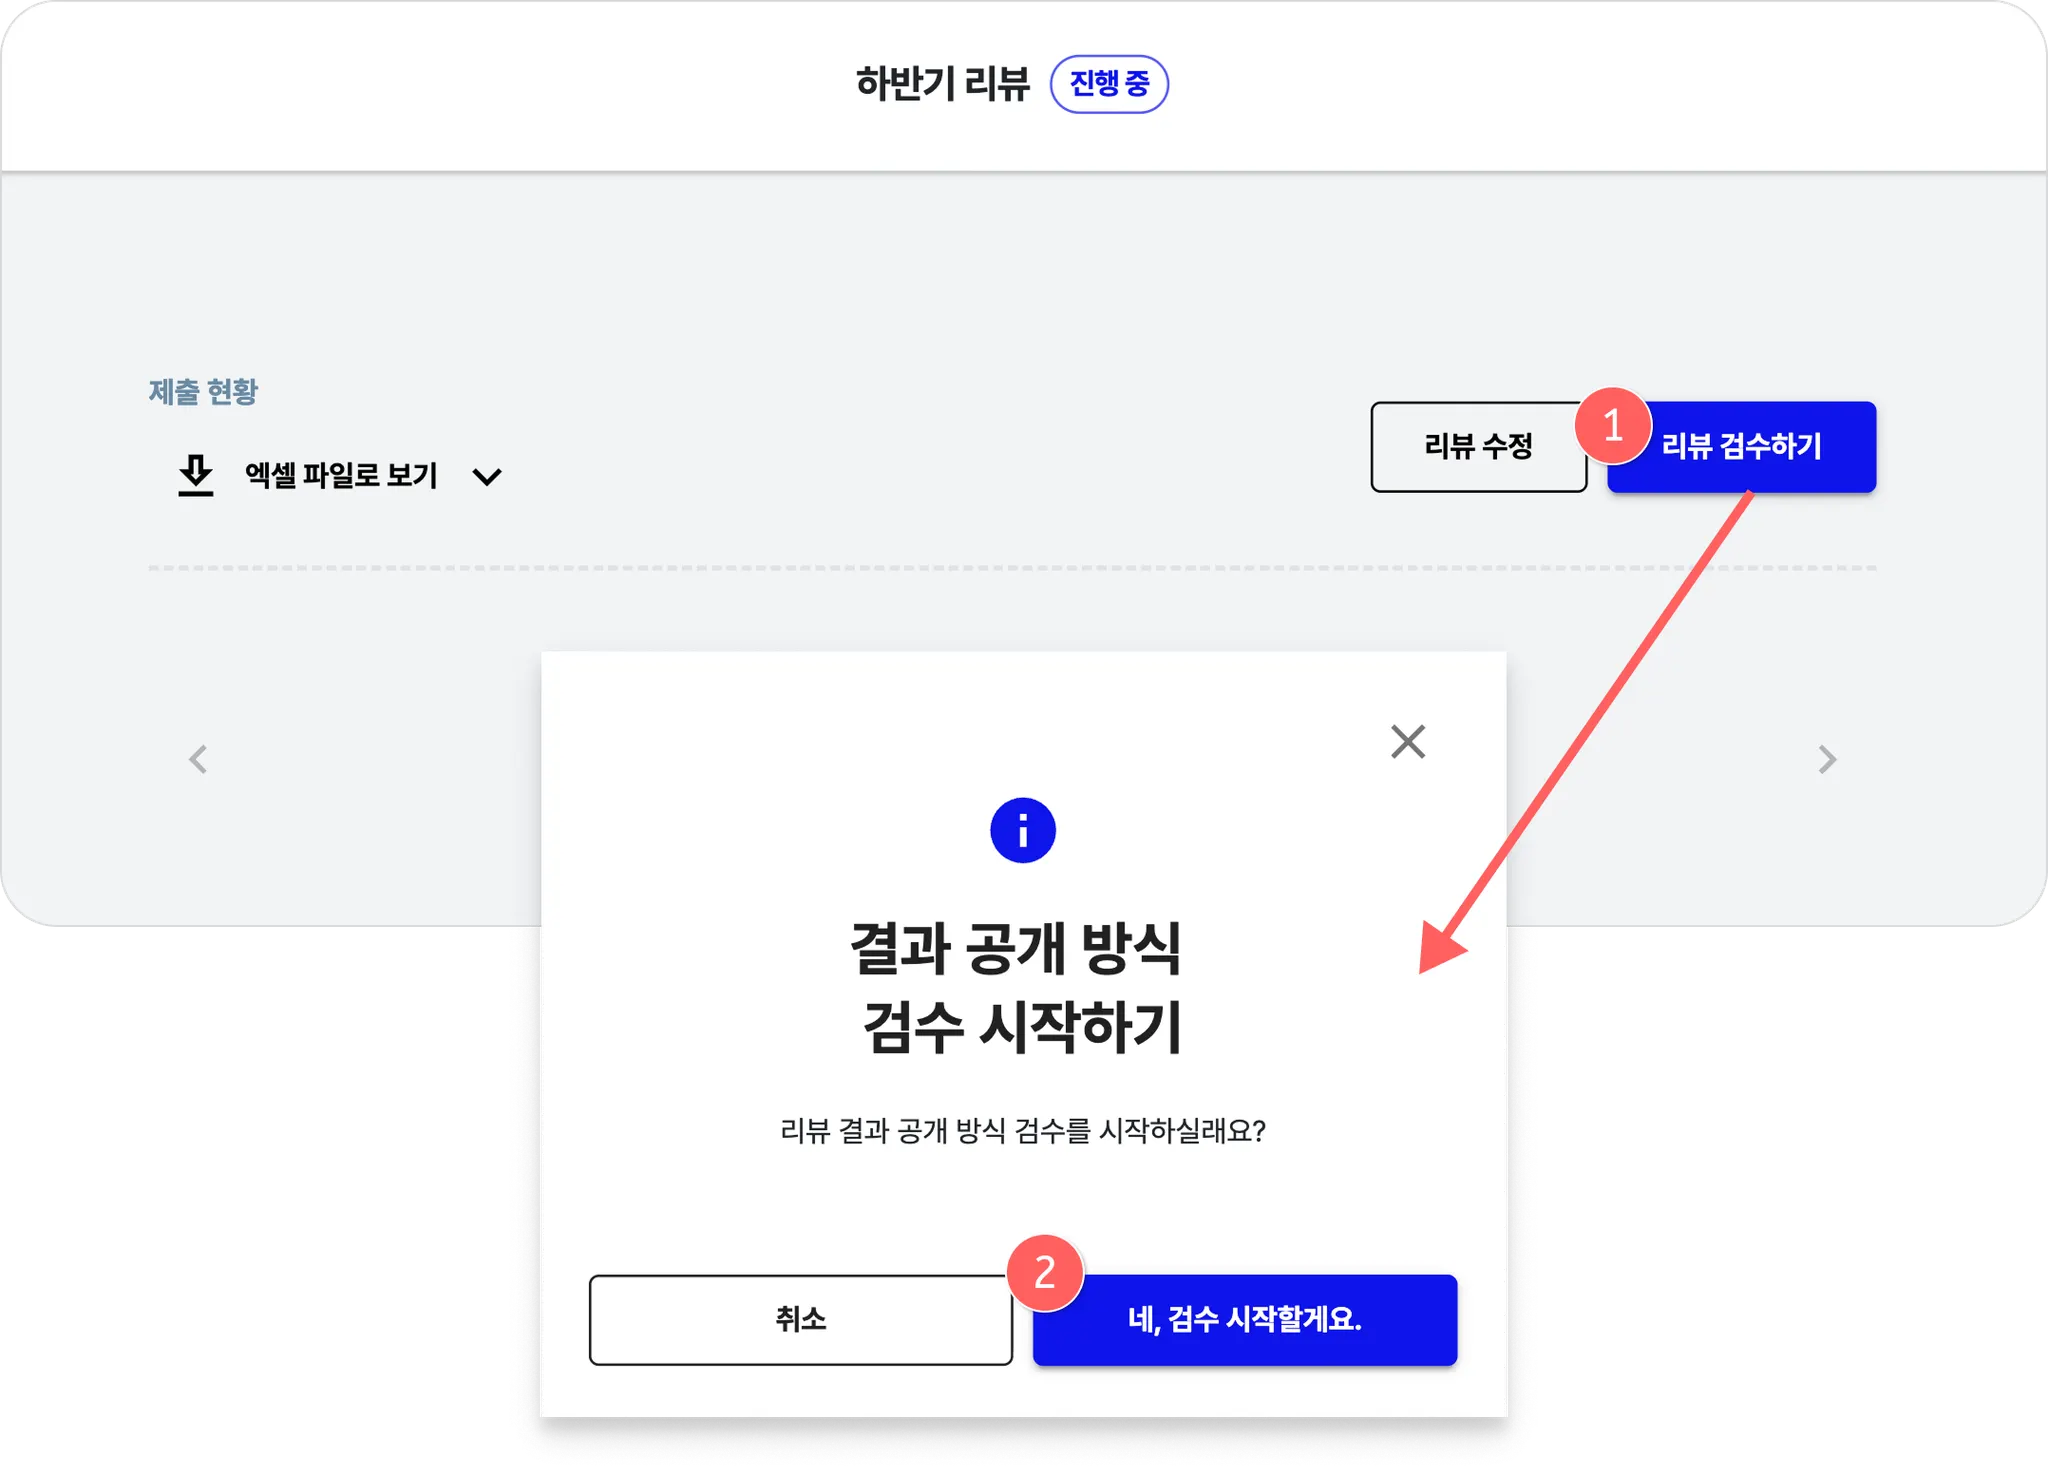The height and width of the screenshot is (1472, 2048).
Task: Click the '리뷰 결과 공개 방식 검수를 시작하실래요?' message
Action: [x=1022, y=1131]
